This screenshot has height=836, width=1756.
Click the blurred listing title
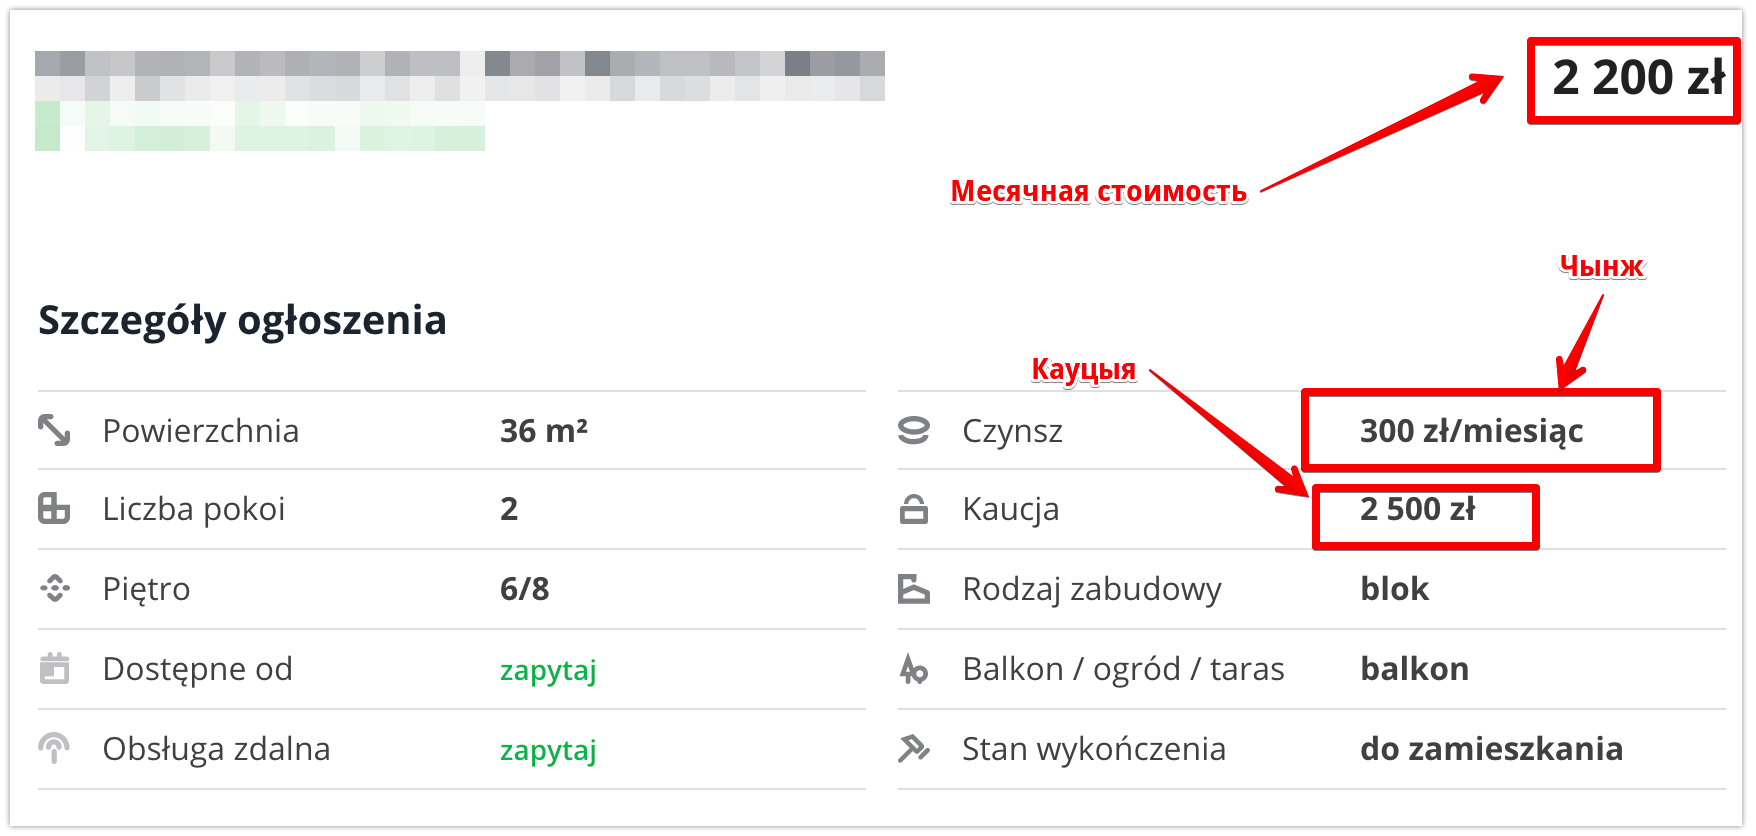point(460,76)
